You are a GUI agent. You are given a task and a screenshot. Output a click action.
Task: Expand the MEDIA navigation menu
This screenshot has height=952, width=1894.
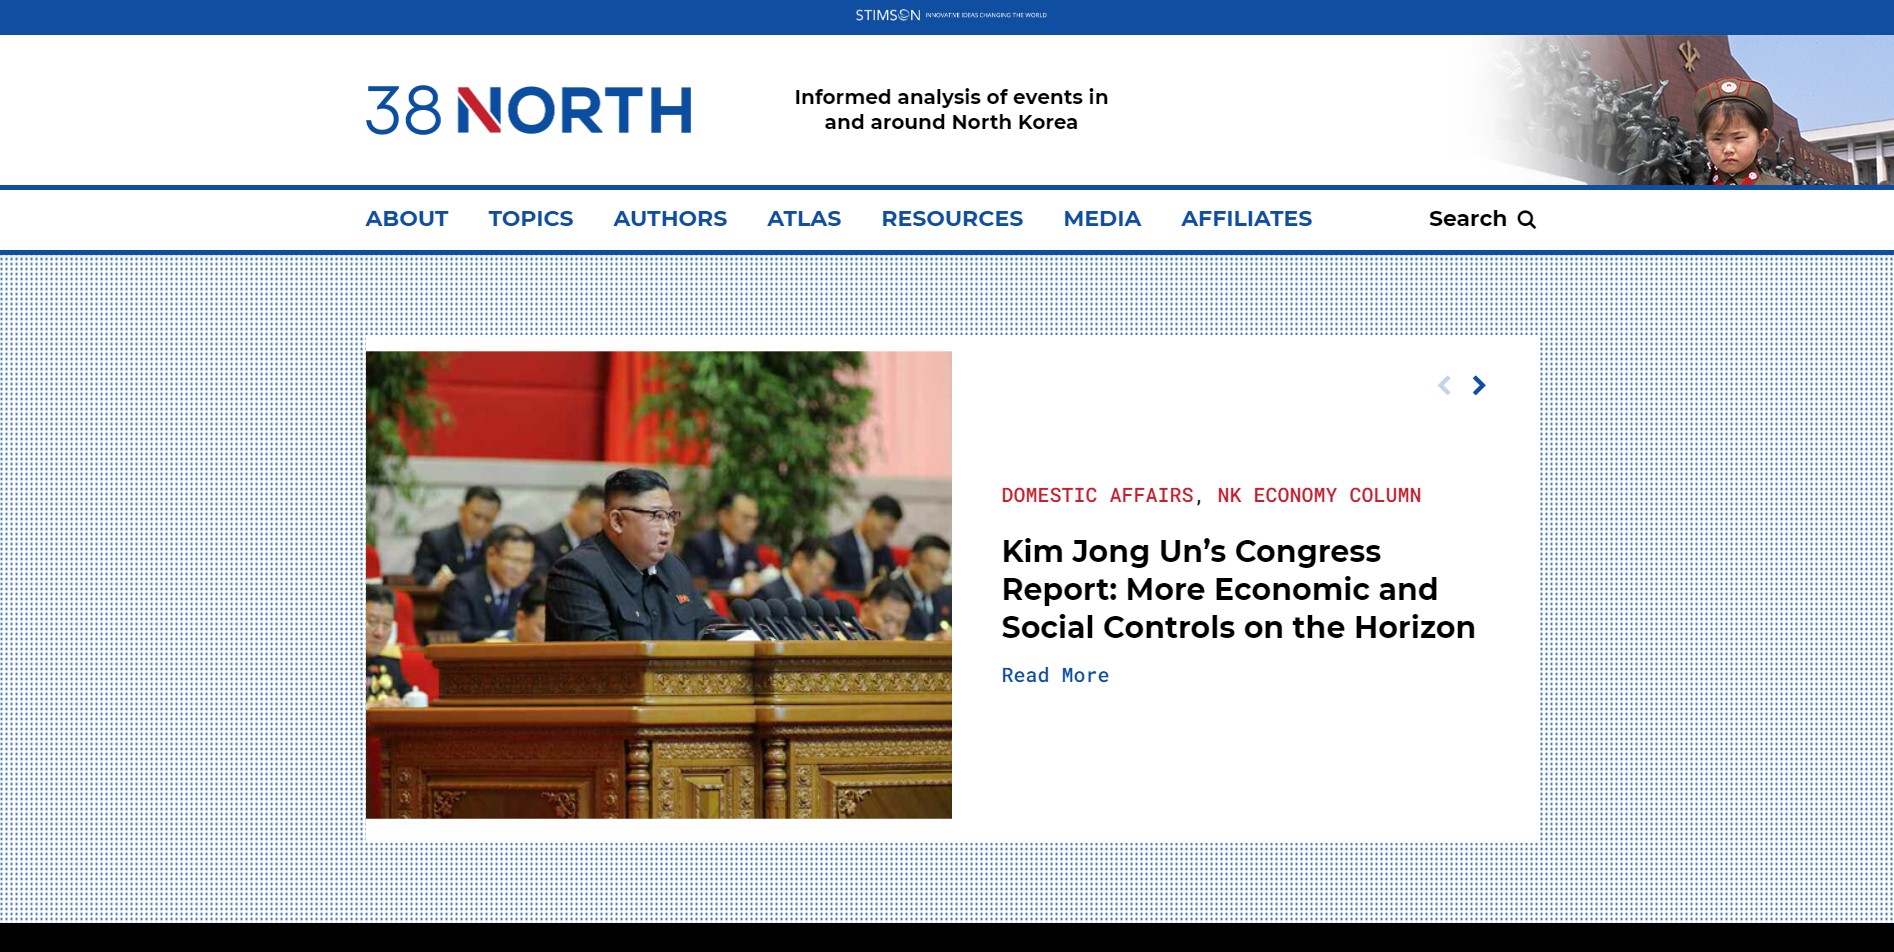click(1101, 219)
